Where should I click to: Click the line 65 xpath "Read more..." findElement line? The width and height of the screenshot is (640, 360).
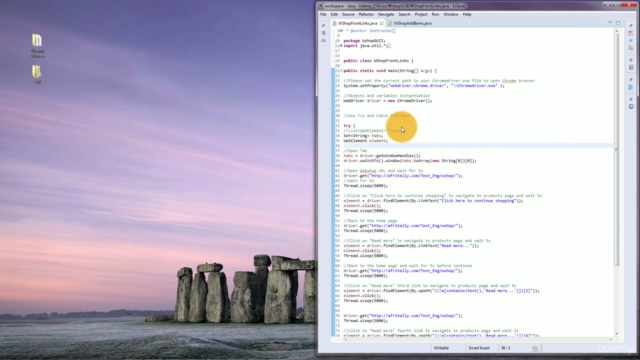pos(442,291)
